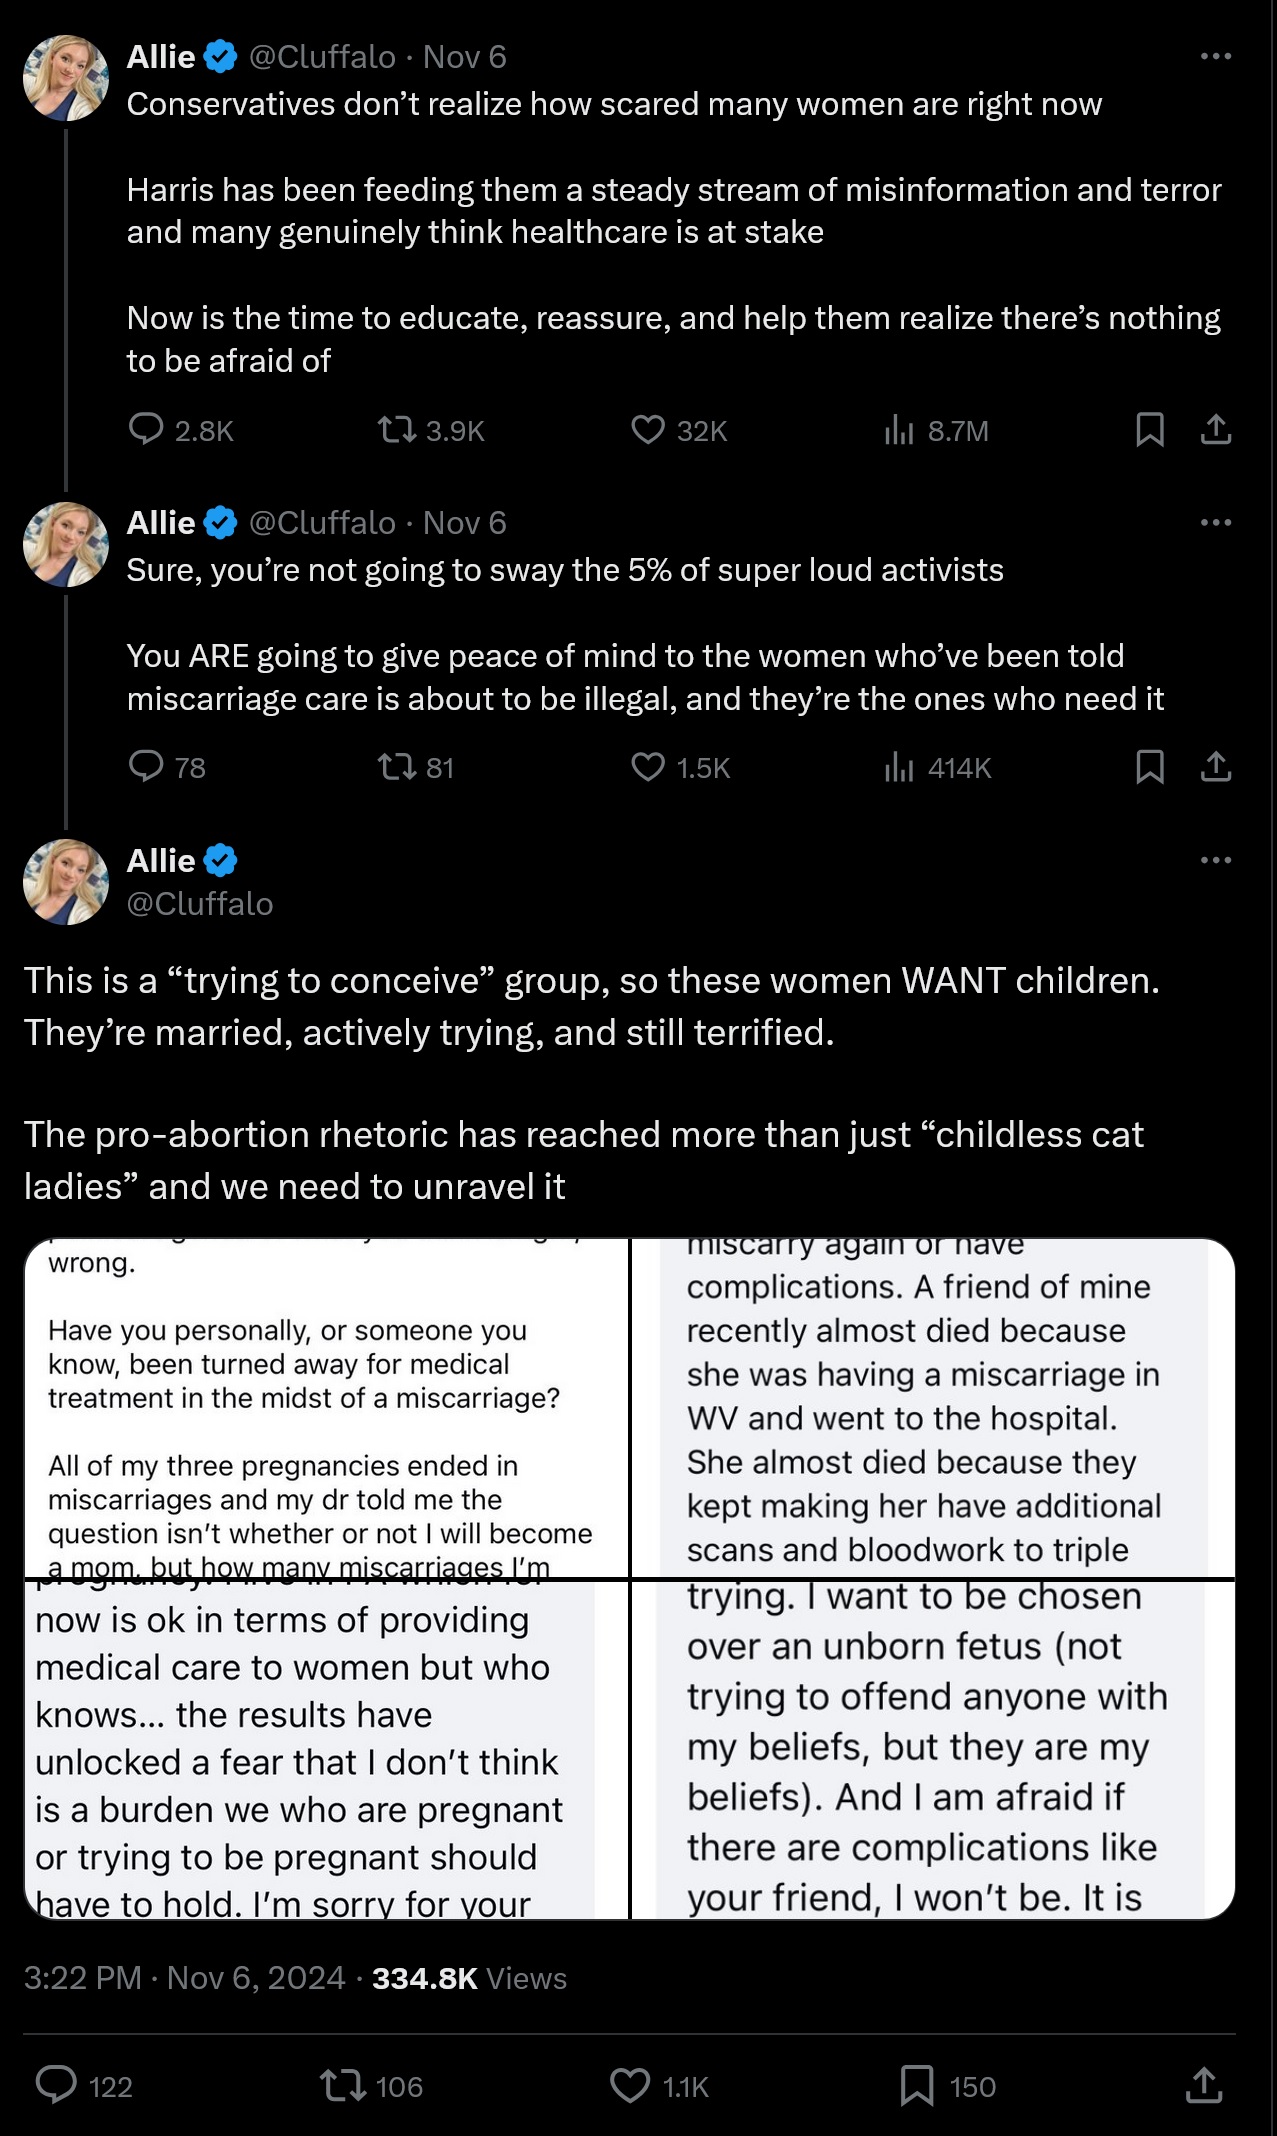Reply to the second tweet with 78 replies
Screen dimensions: 1277x2136
coord(146,767)
